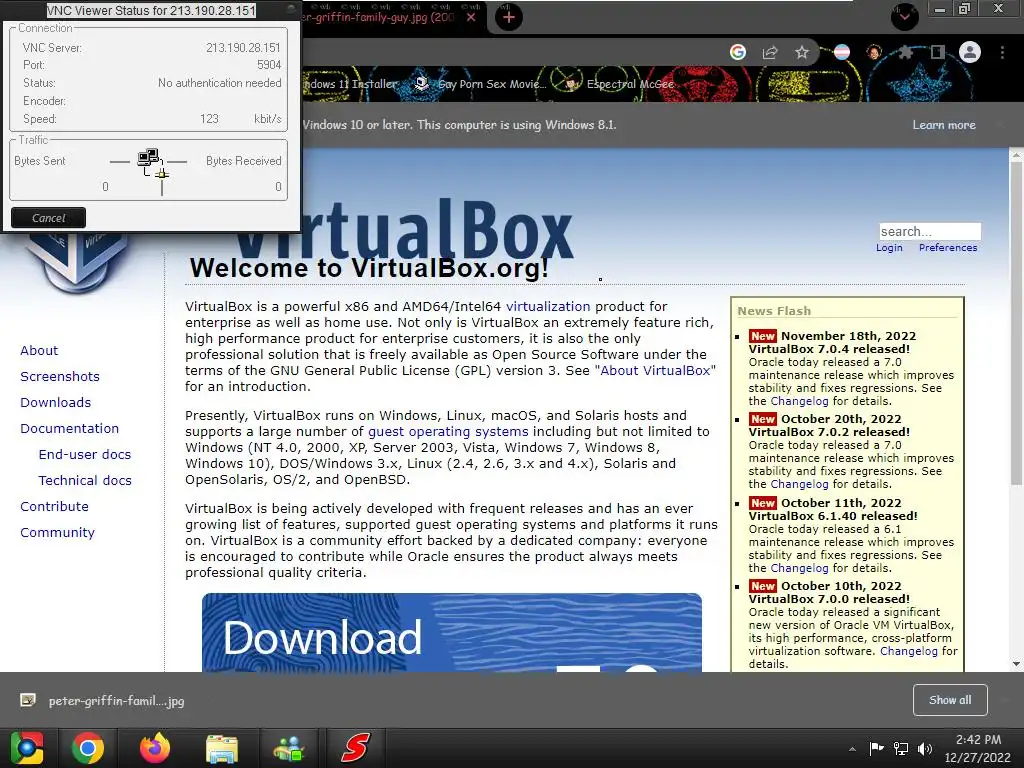Open the Community sidebar link

point(57,533)
